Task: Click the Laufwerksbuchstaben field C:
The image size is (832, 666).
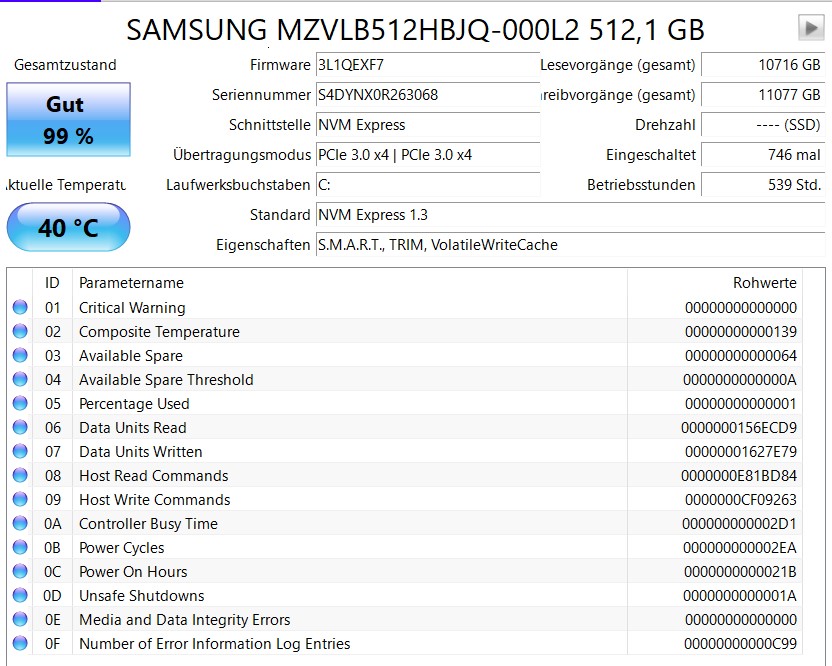Action: [x=428, y=185]
